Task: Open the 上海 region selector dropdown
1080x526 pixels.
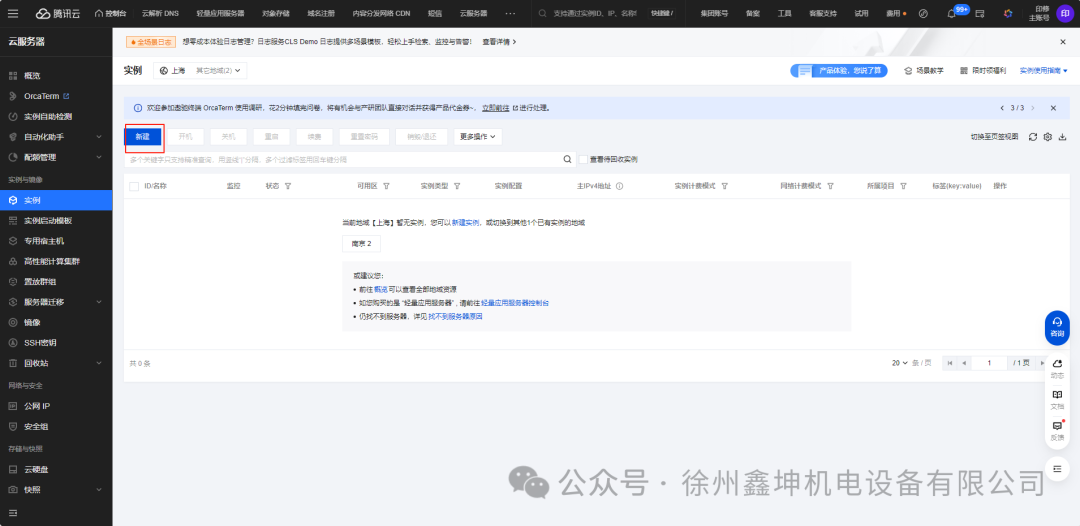Action: tap(200, 70)
